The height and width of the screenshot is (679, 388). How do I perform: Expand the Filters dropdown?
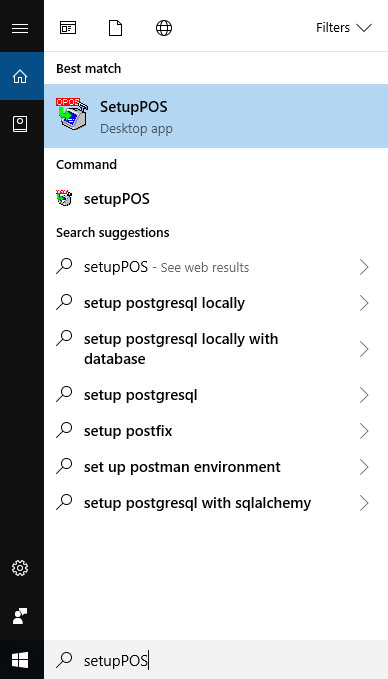344,28
